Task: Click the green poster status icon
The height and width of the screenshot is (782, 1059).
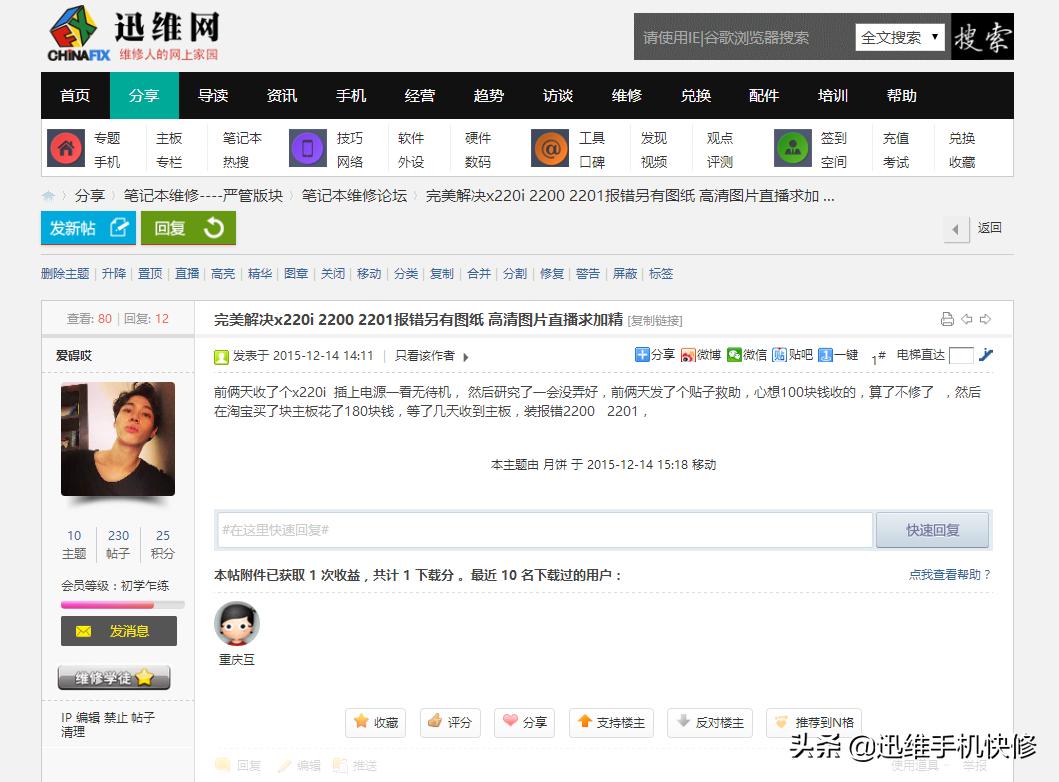Action: [x=221, y=357]
